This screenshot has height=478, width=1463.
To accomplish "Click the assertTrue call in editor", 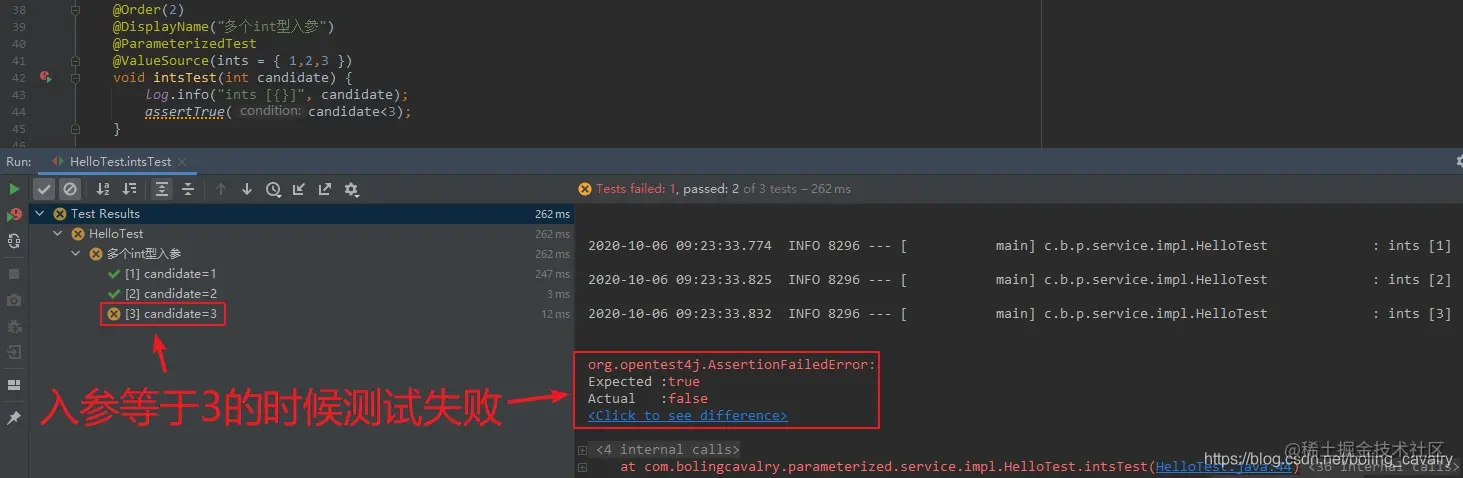I will [x=185, y=112].
